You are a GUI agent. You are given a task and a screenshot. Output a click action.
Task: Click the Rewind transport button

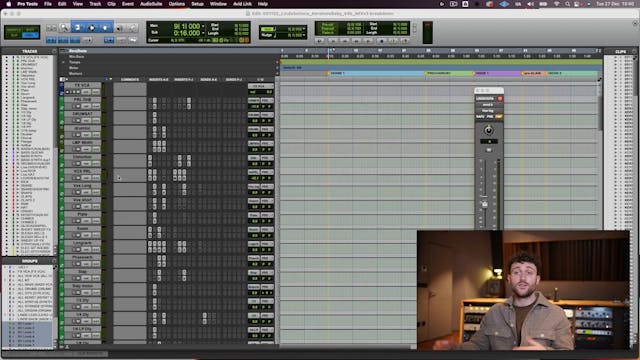click(x=344, y=41)
